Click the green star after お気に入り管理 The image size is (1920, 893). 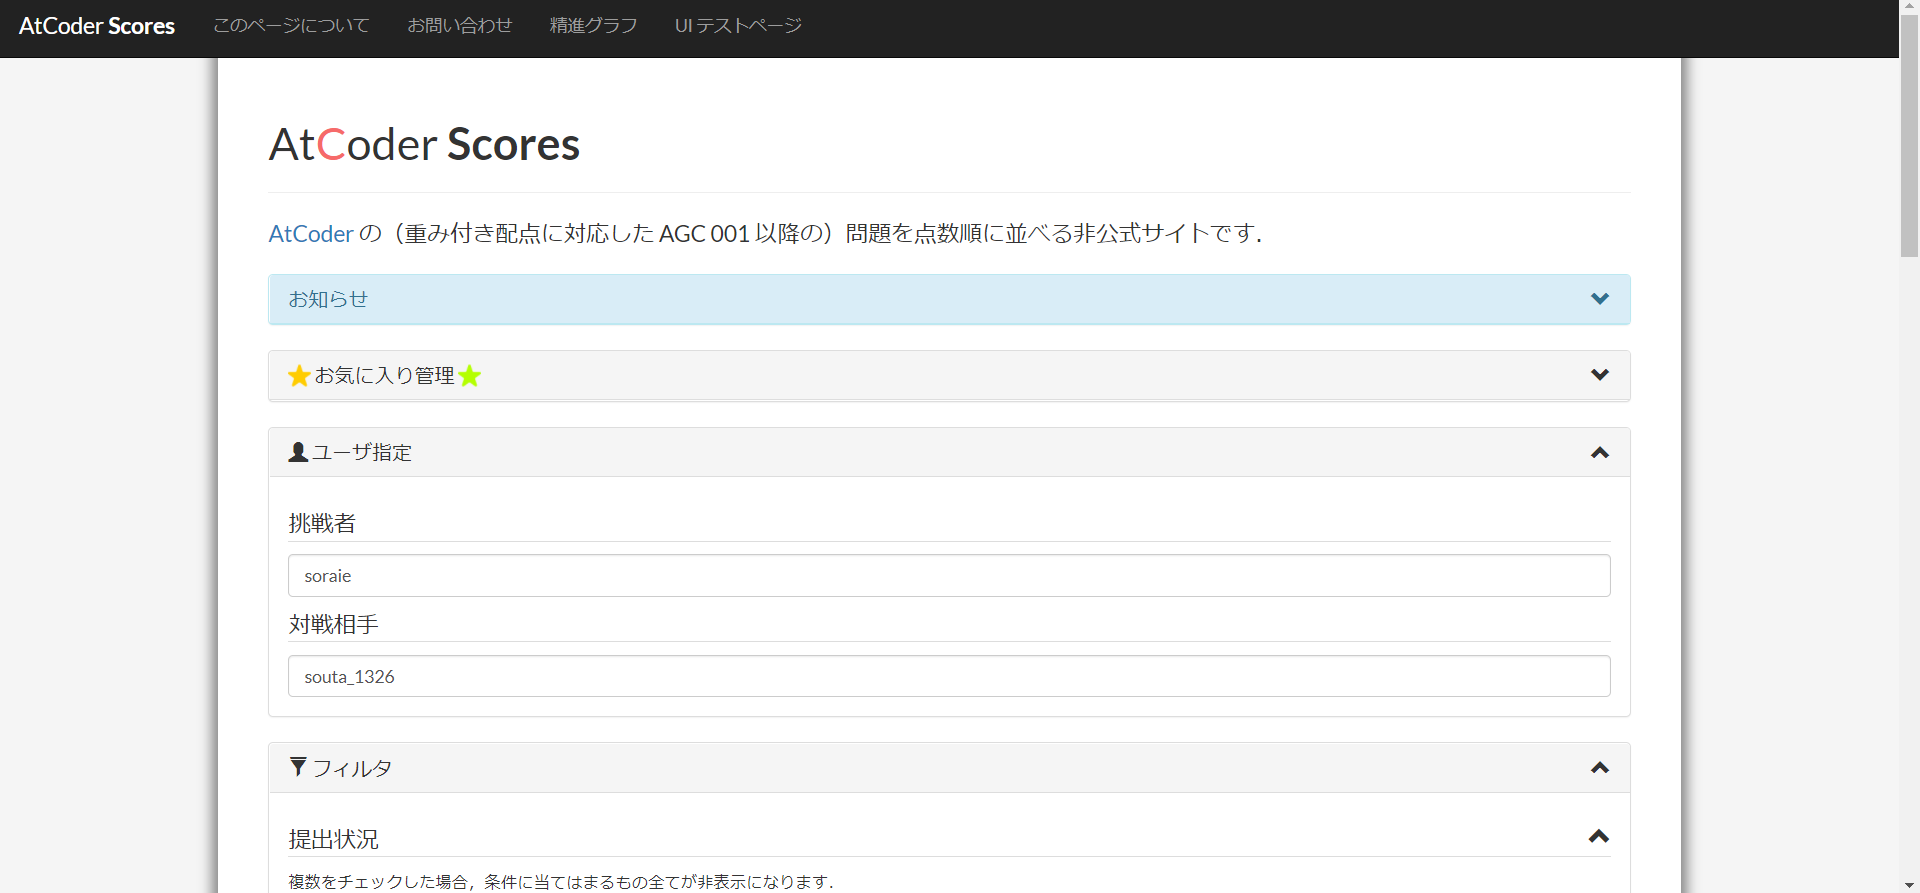[x=470, y=376]
